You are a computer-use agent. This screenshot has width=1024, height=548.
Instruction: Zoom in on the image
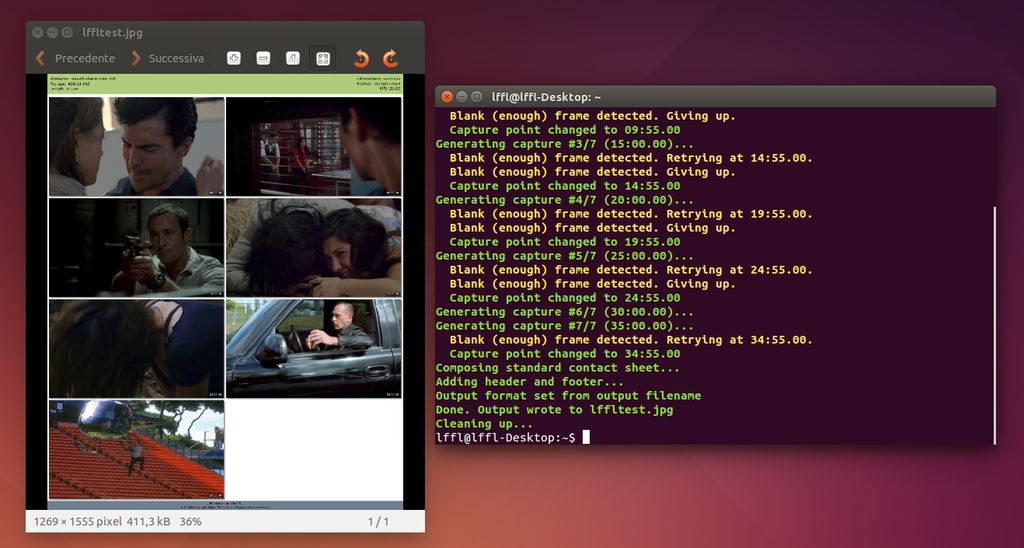click(x=234, y=58)
